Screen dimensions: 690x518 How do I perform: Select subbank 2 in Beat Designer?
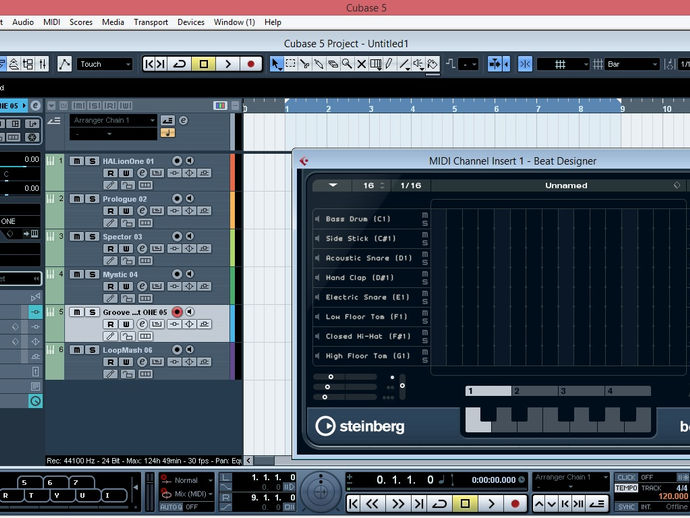click(x=535, y=391)
